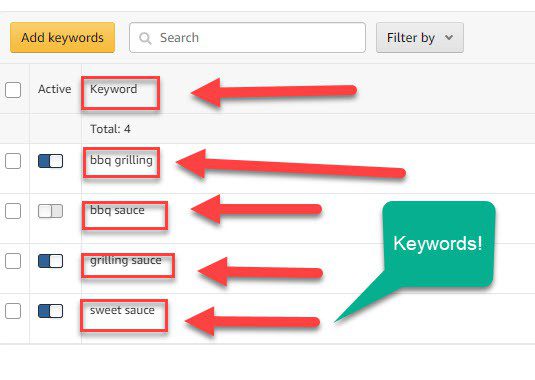The height and width of the screenshot is (380, 535).
Task: Click the Add keywords button
Action: pyautogui.click(x=62, y=38)
